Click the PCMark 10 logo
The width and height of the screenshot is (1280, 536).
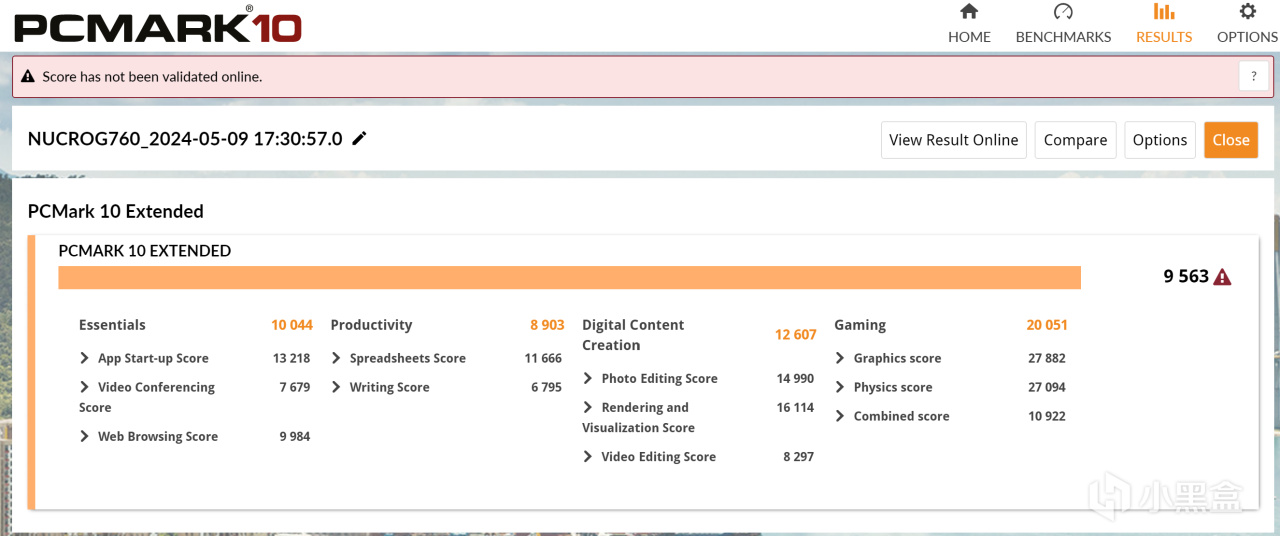158,24
